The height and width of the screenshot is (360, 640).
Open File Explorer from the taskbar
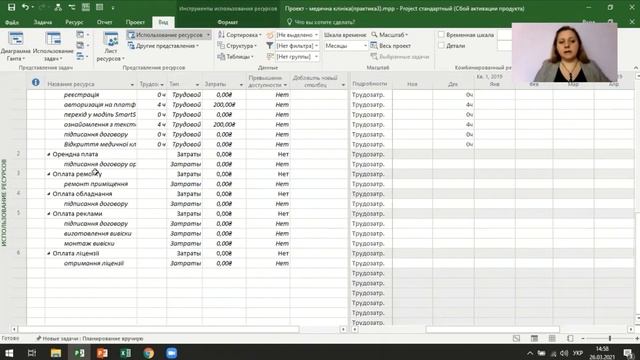56,353
